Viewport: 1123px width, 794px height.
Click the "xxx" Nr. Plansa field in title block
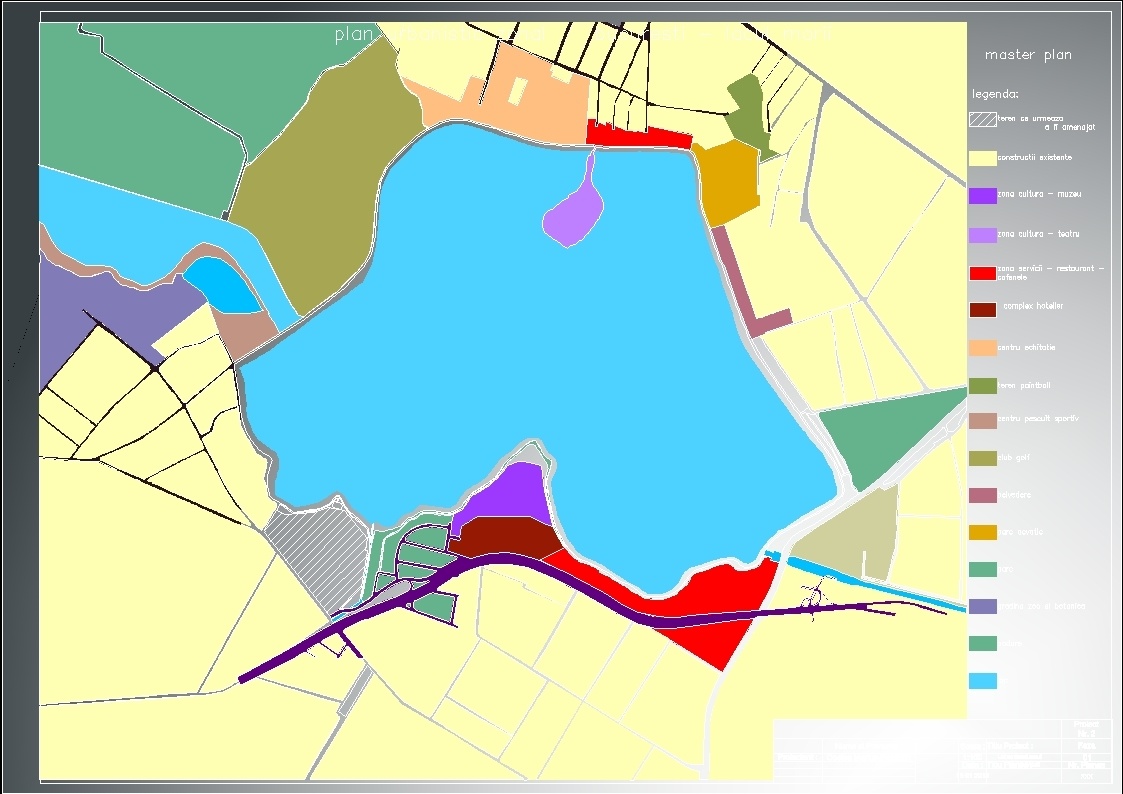click(1087, 776)
